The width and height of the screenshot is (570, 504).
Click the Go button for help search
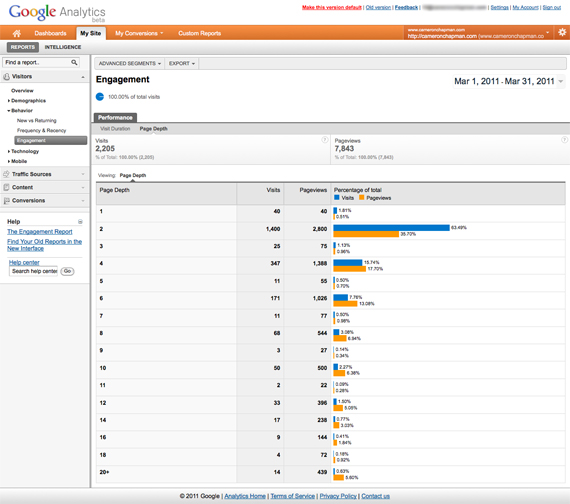pos(67,271)
